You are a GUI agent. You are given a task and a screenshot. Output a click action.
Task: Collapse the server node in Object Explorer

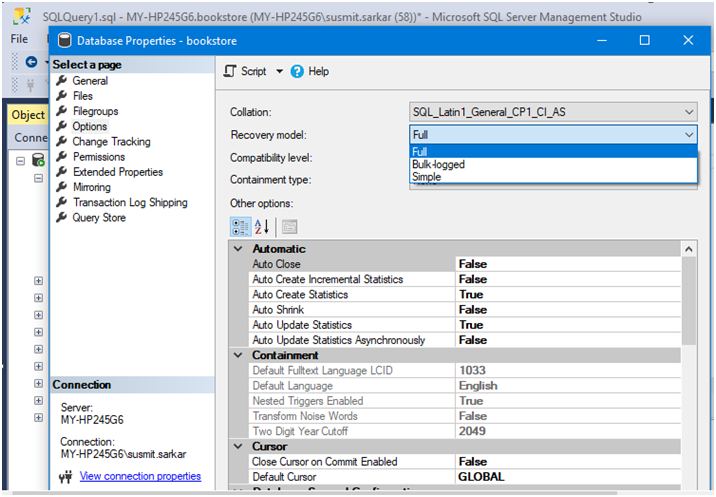pos(20,161)
